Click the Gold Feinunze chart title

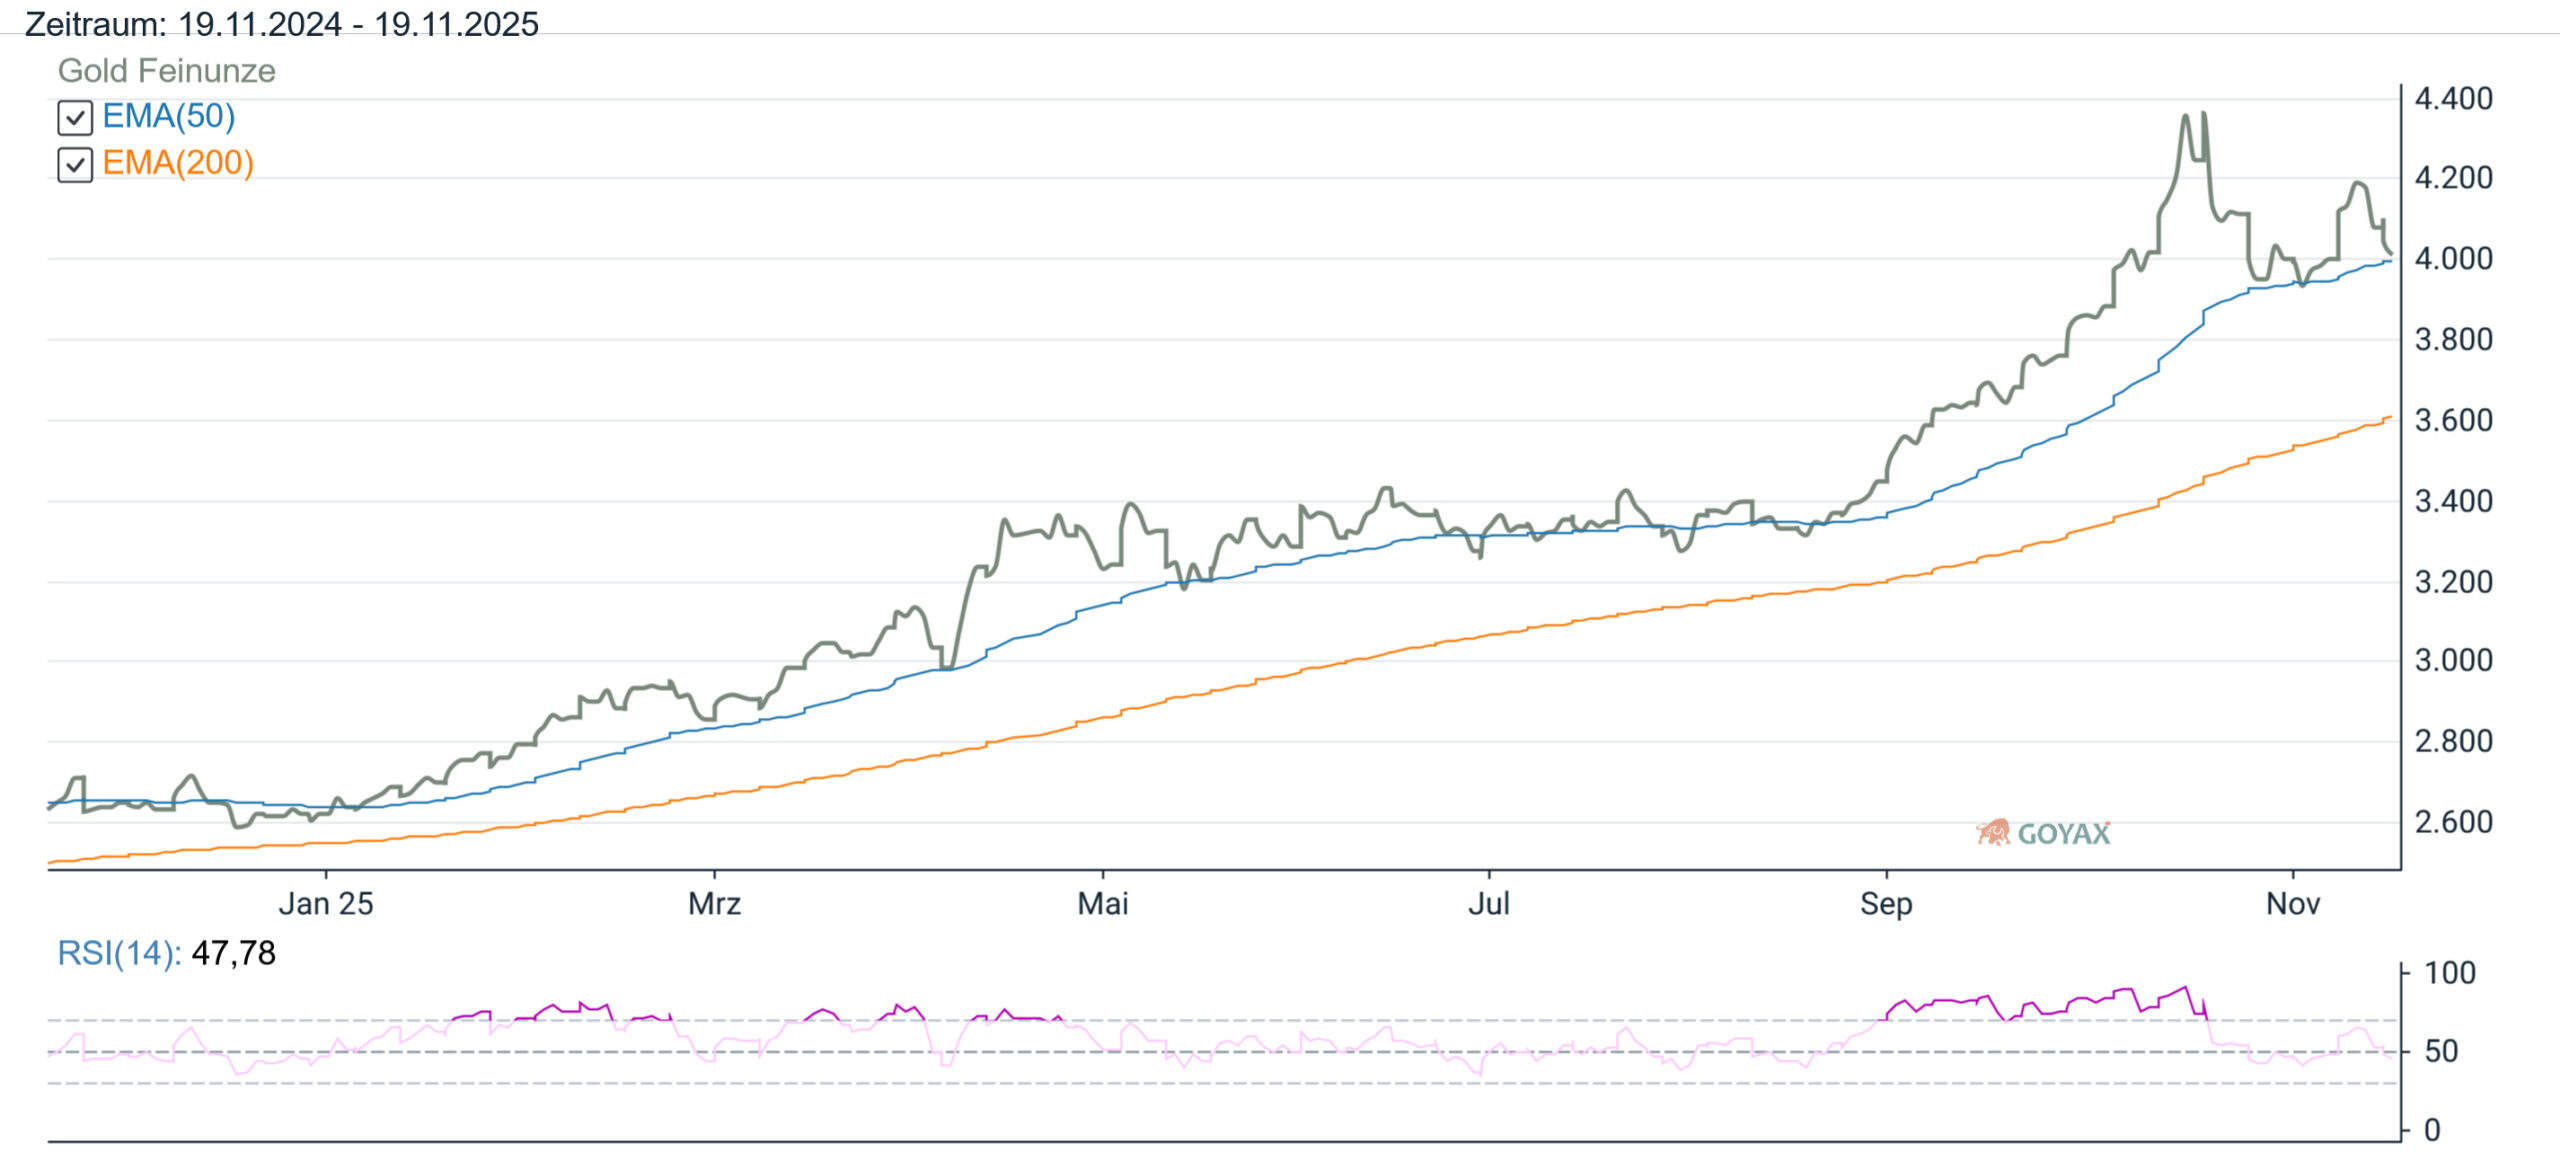click(x=166, y=71)
